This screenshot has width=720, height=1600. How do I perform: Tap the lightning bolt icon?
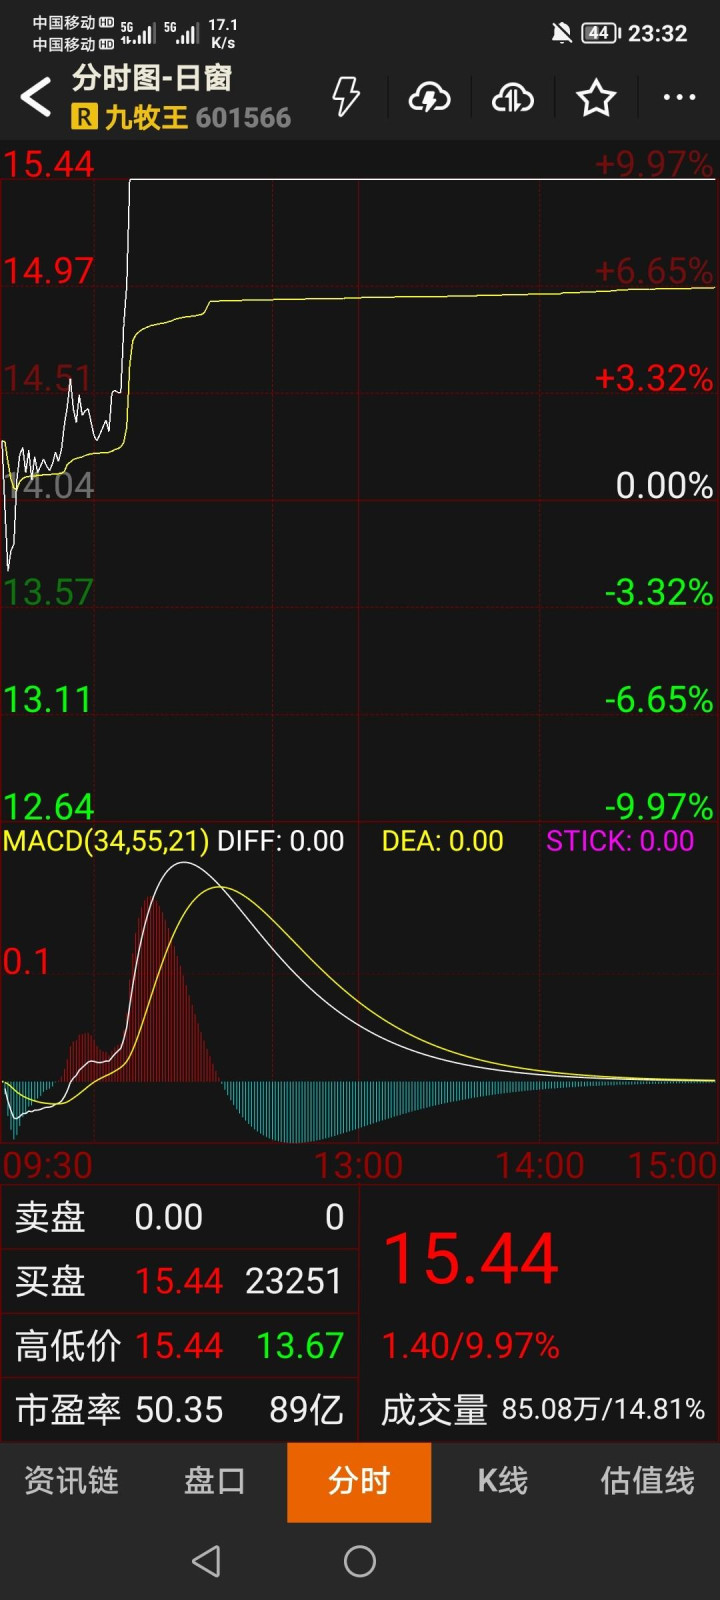[x=346, y=97]
